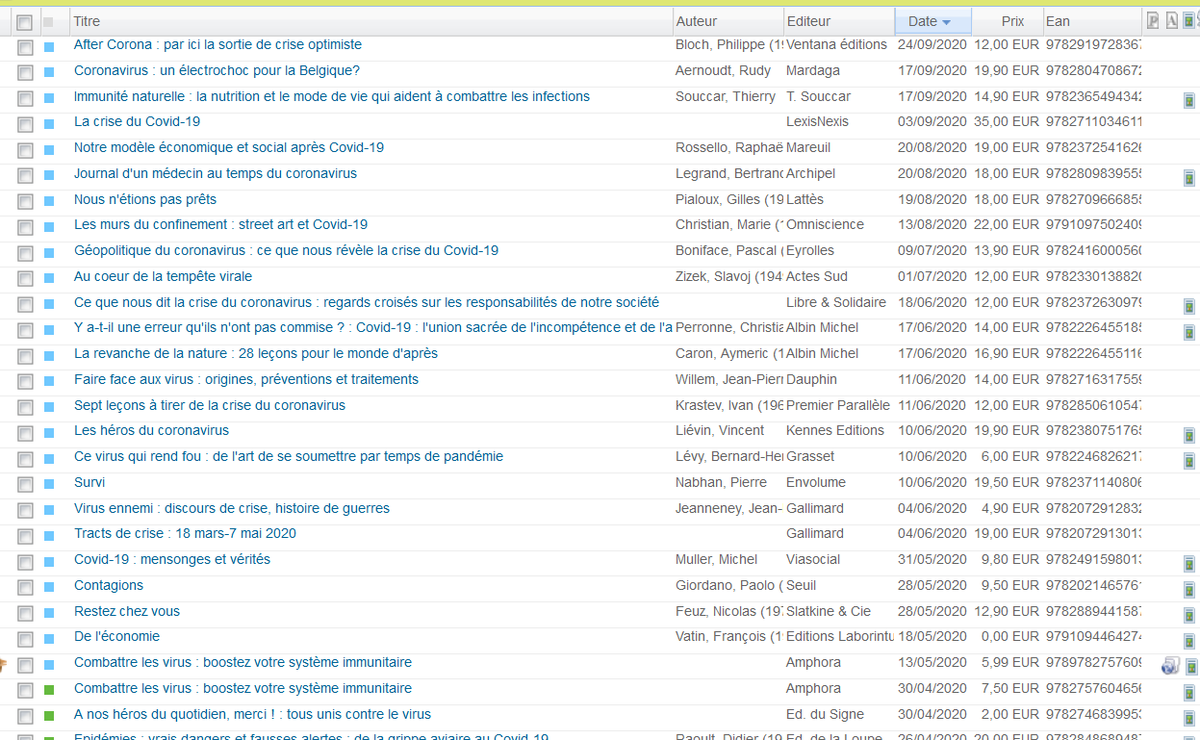Click editor cell Actes Sud
The height and width of the screenshot is (740, 1200).
[x=817, y=276]
